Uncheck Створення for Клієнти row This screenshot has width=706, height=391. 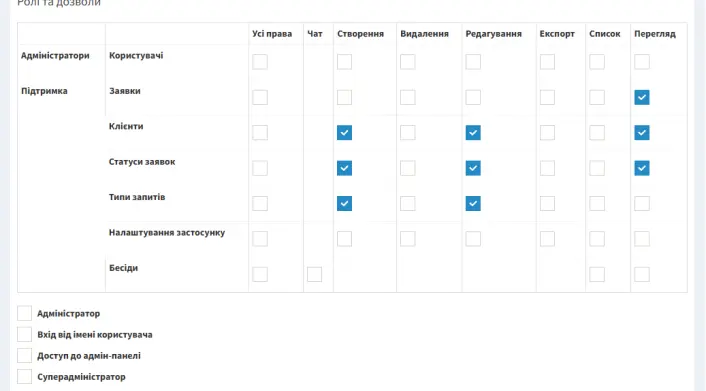pyautogui.click(x=344, y=133)
